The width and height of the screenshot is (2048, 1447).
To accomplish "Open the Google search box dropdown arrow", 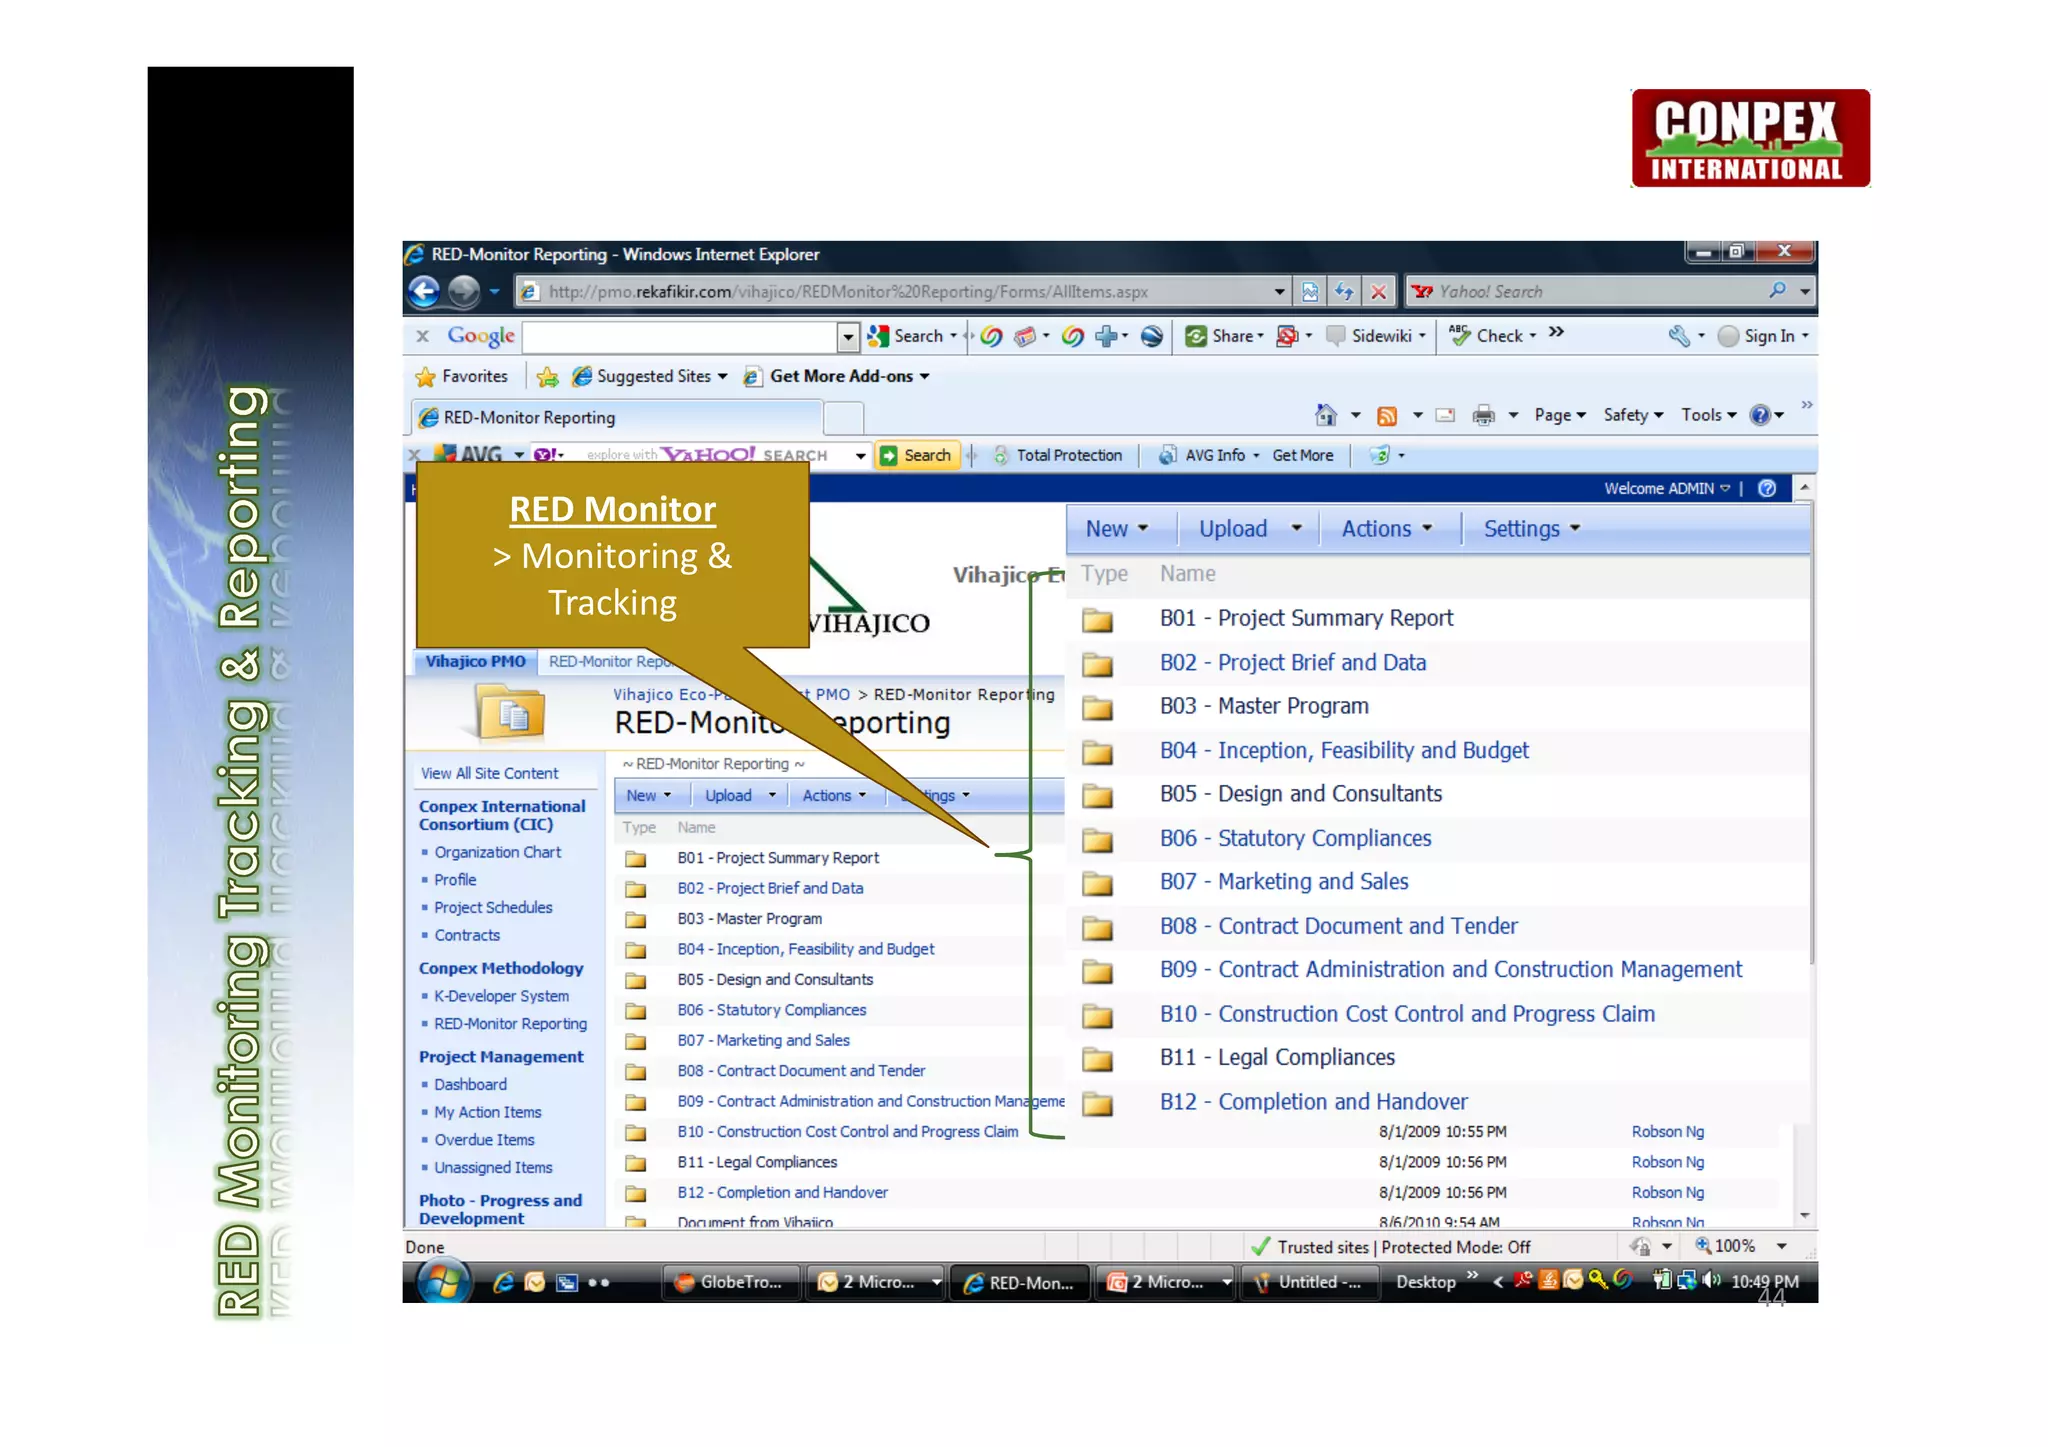I will click(x=848, y=336).
